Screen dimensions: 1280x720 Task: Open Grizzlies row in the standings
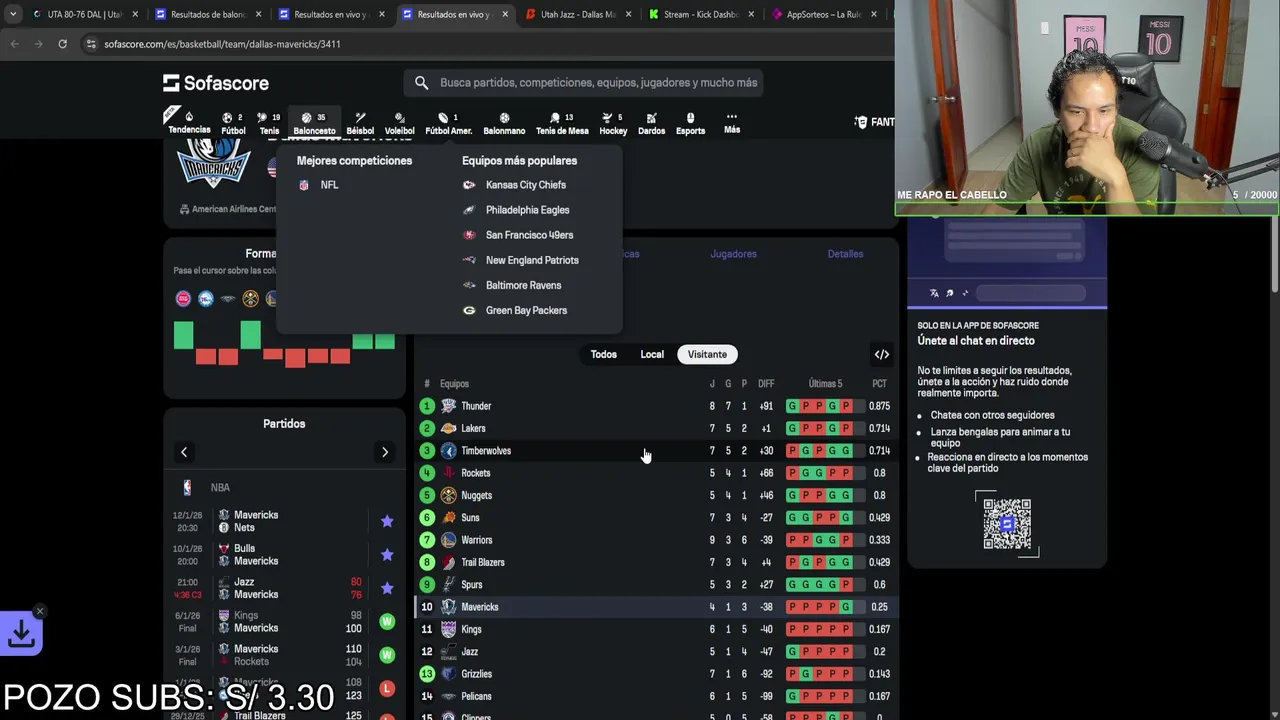[655, 674]
